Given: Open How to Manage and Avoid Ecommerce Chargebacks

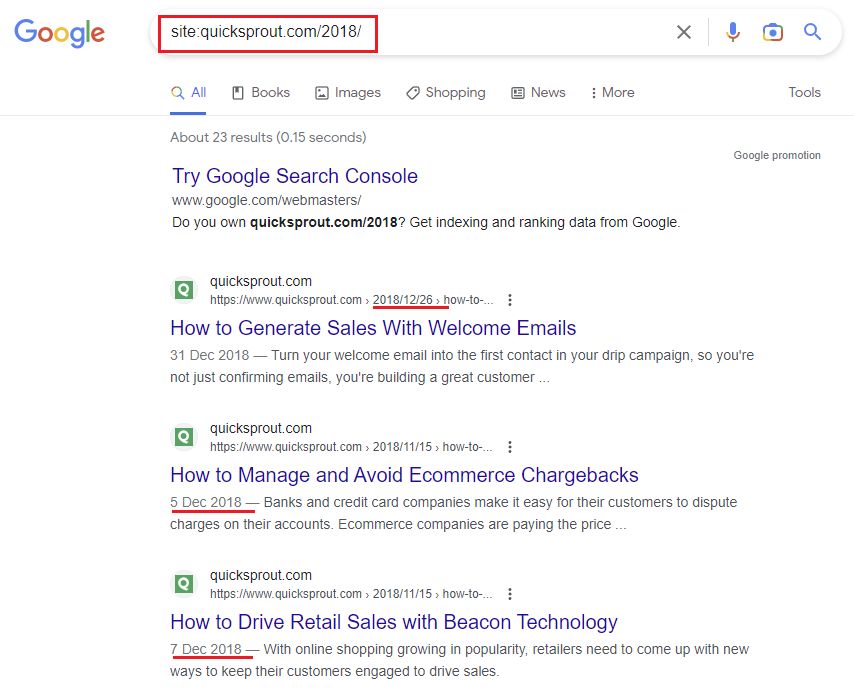Looking at the screenshot, I should click(x=403, y=474).
